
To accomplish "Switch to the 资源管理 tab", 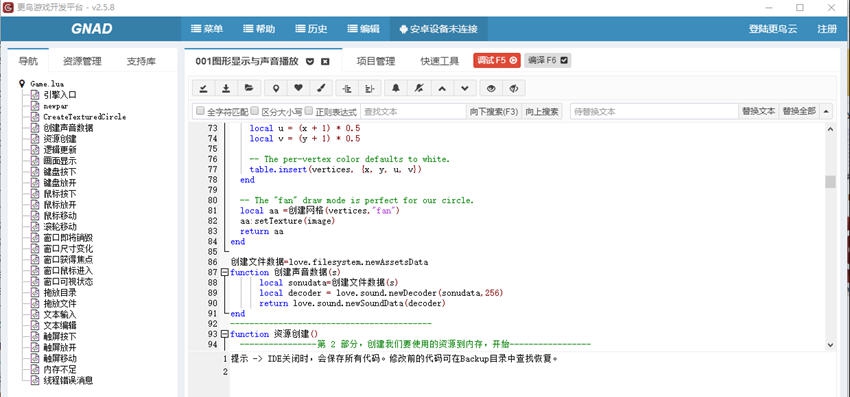I will click(82, 61).
